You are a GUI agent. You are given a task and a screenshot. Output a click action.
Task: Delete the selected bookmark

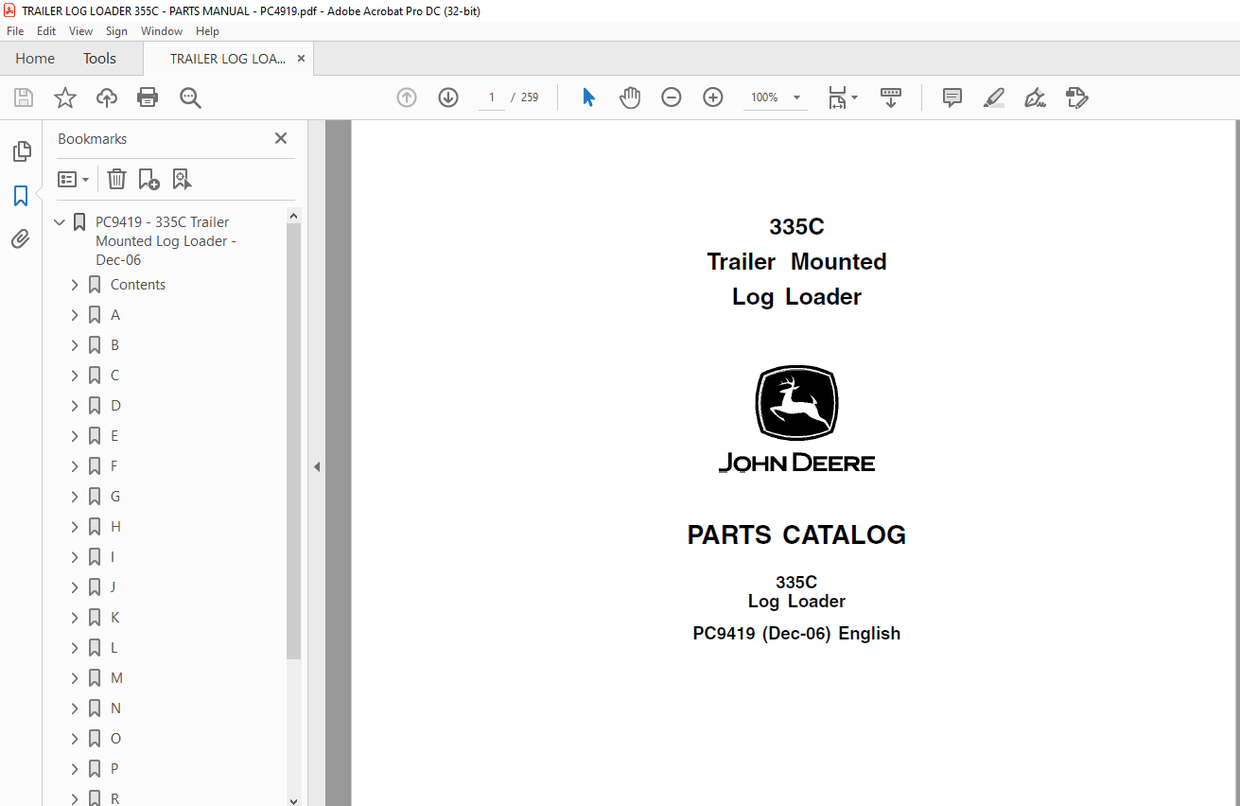tap(116, 179)
